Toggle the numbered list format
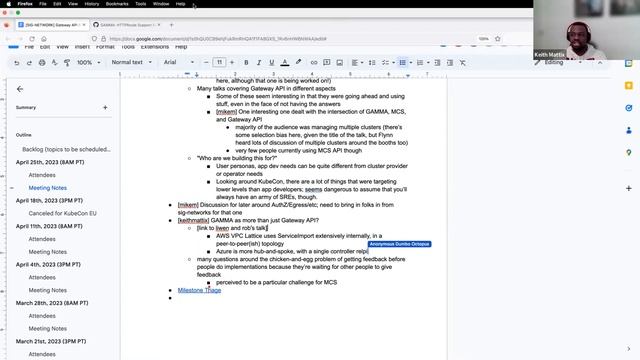 tap(420, 62)
